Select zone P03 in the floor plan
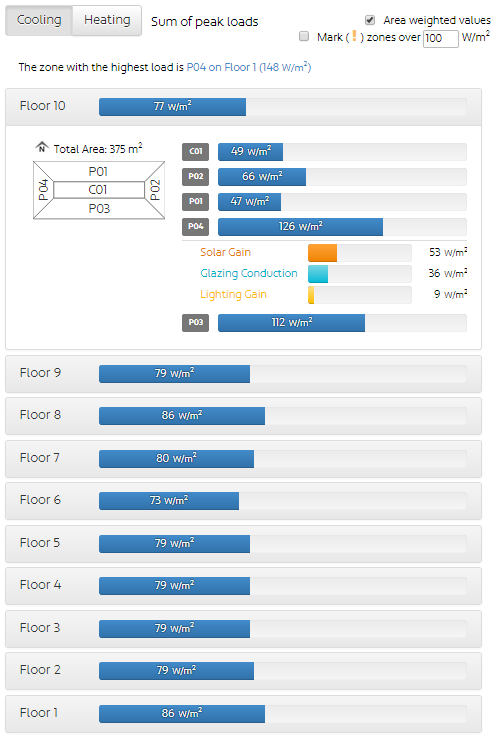The height and width of the screenshot is (737, 493). 99,209
